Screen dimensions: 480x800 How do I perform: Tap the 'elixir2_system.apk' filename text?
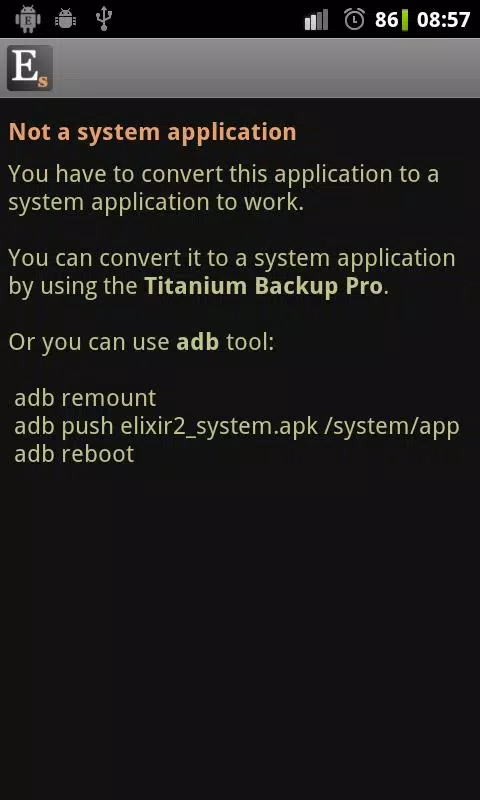click(x=221, y=427)
